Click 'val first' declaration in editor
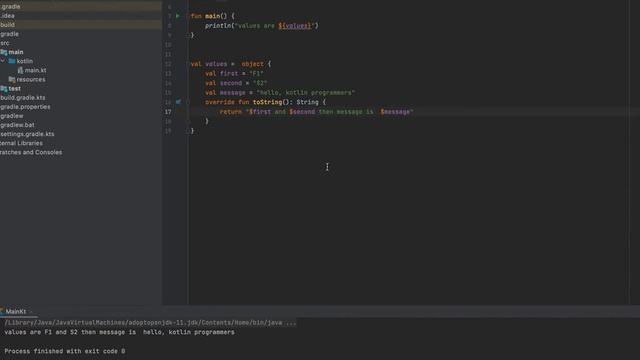The height and width of the screenshot is (360, 640). pyautogui.click(x=221, y=73)
